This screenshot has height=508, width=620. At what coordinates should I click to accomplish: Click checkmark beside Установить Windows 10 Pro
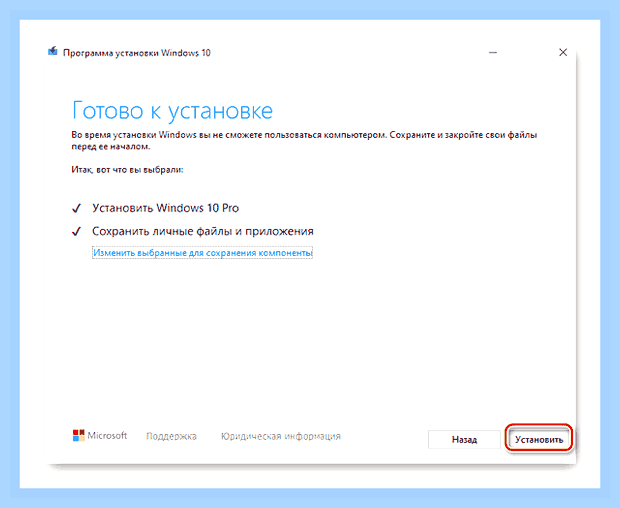76,208
